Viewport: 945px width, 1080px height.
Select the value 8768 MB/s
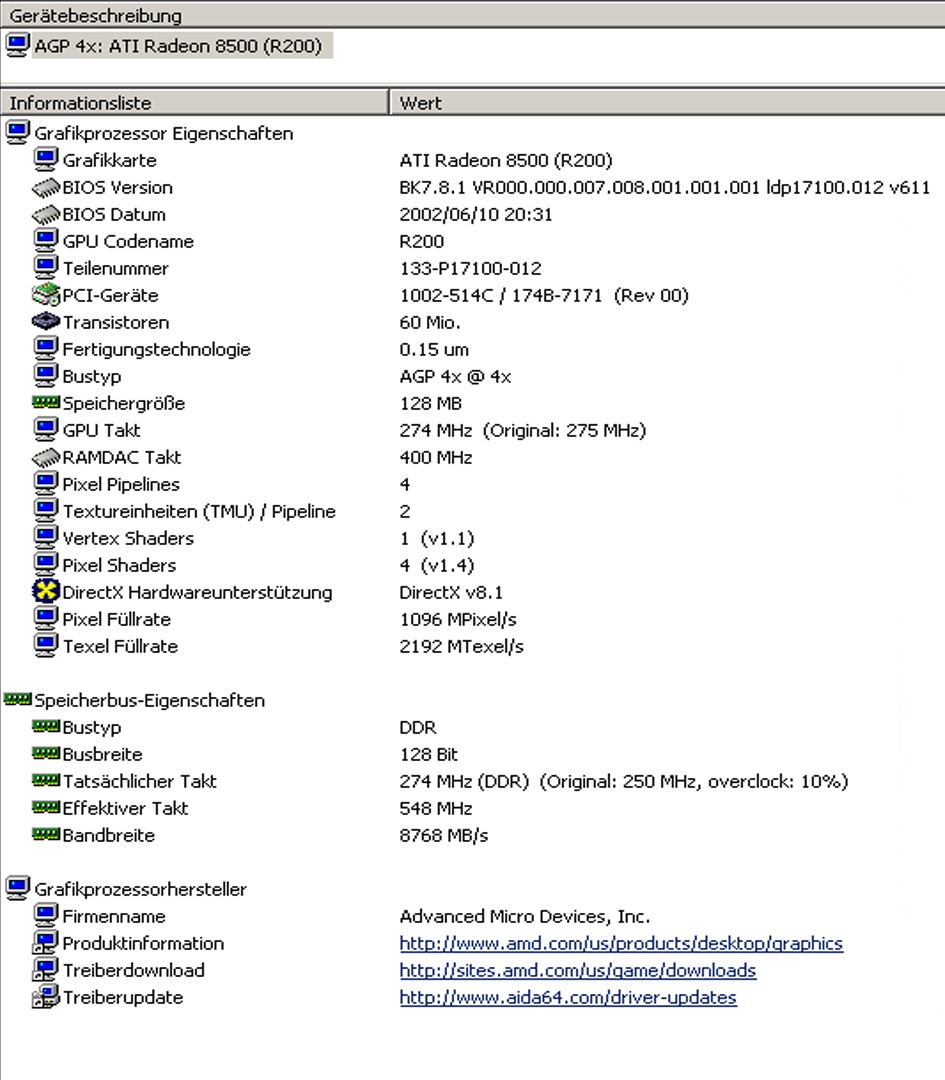coord(444,835)
